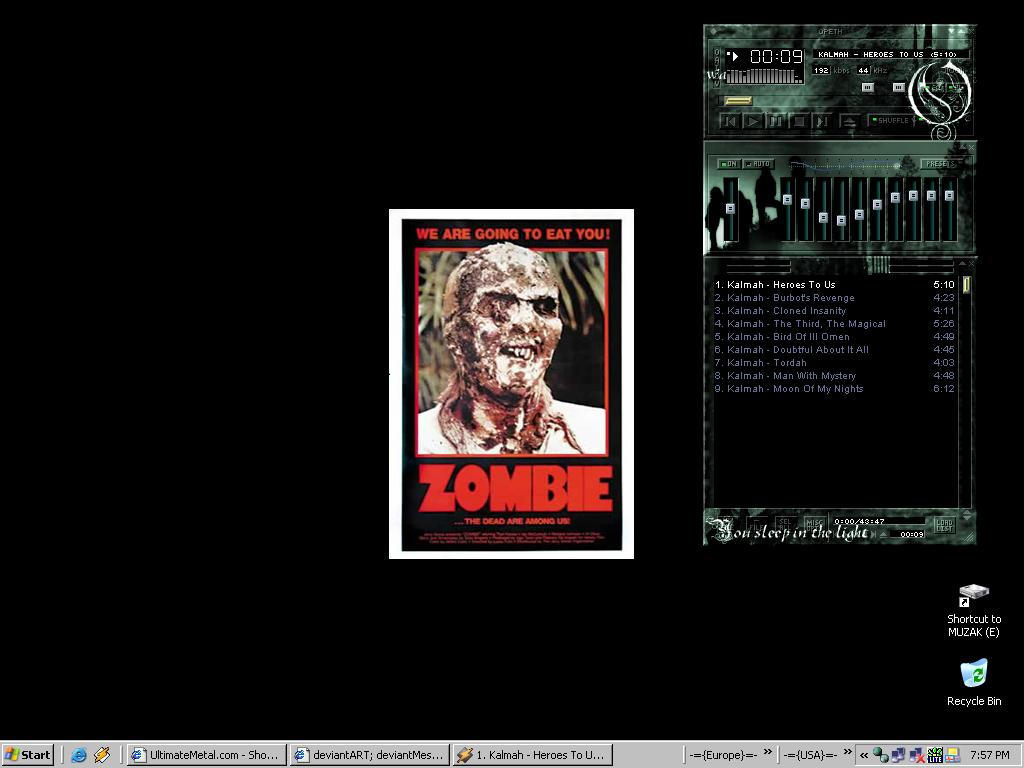Select playlist track Kalmah - Cloned Insanity
This screenshot has height=768, width=1024.
click(x=835, y=311)
